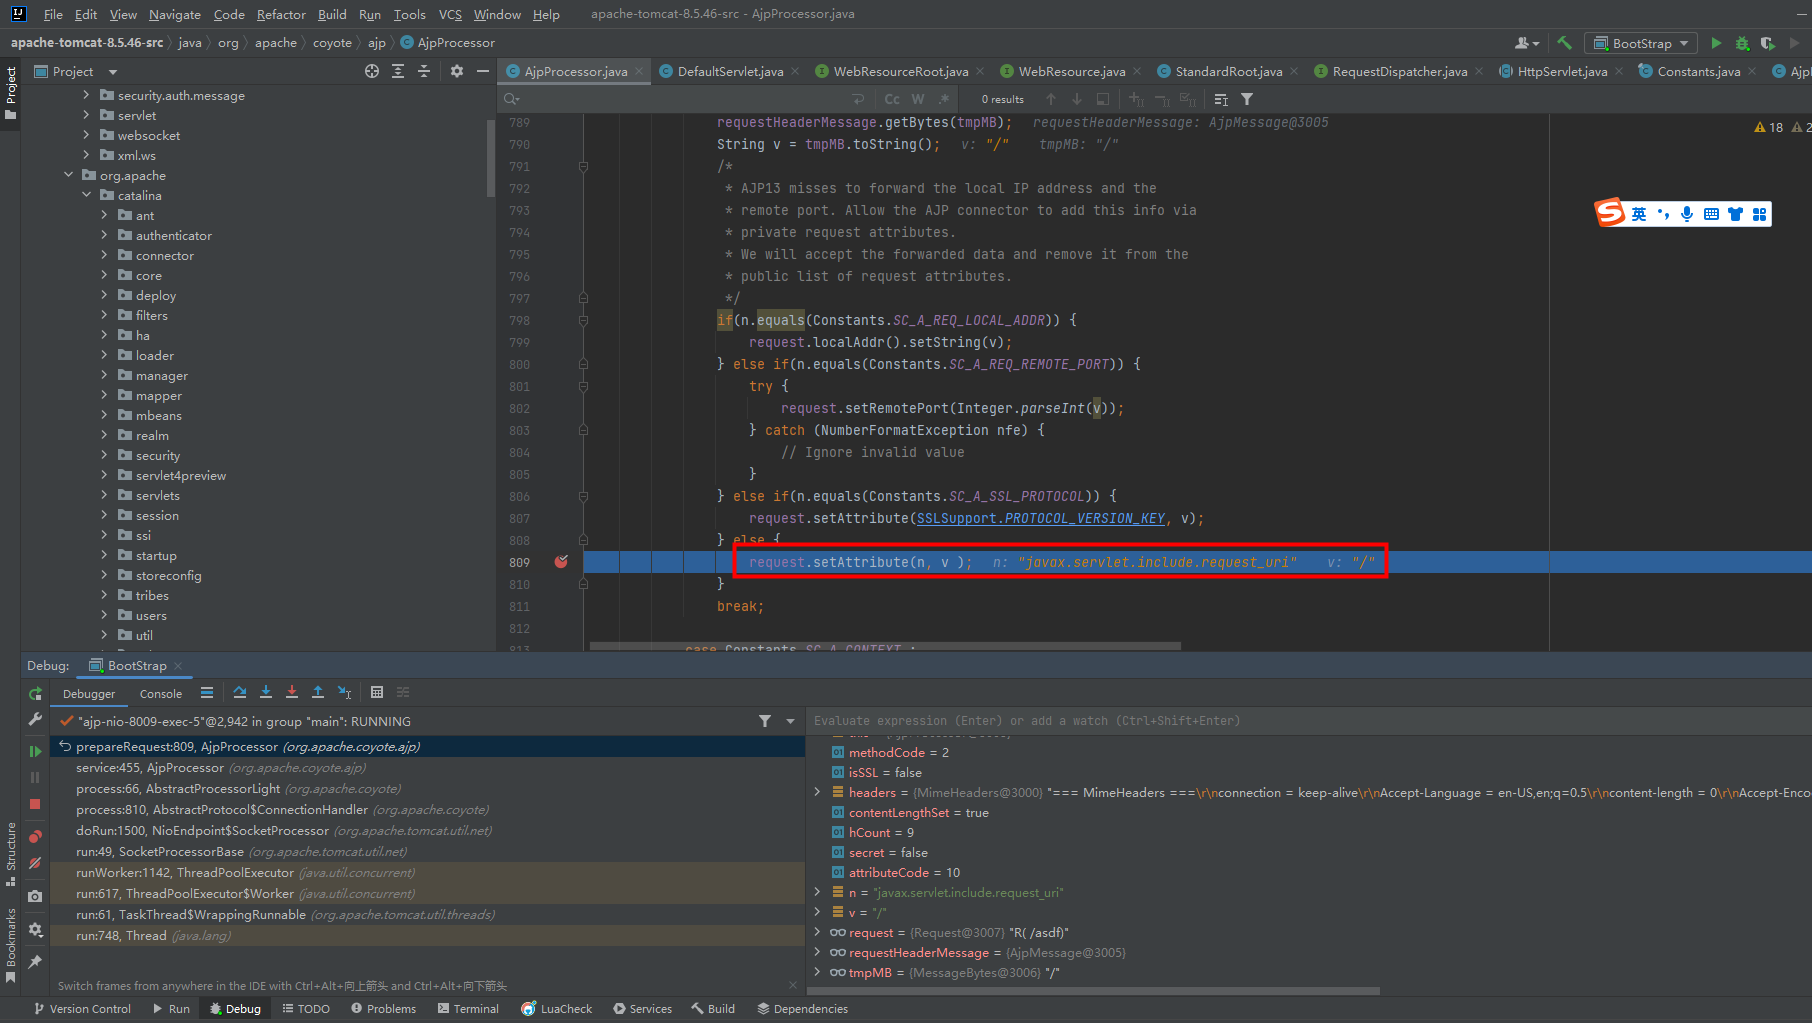Toggle Words option W in search bar
The width and height of the screenshot is (1812, 1023).
tap(918, 99)
